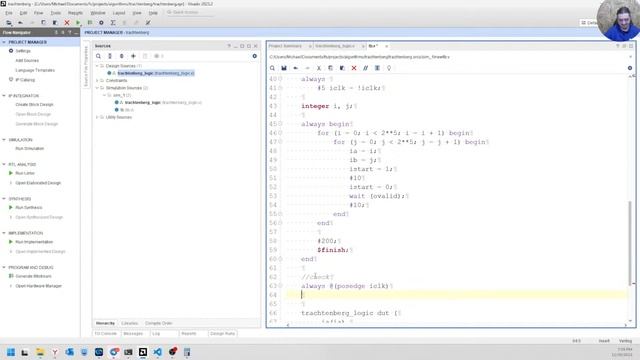
Task: Search in the Sources panel magnifier icon
Action: click(98, 56)
